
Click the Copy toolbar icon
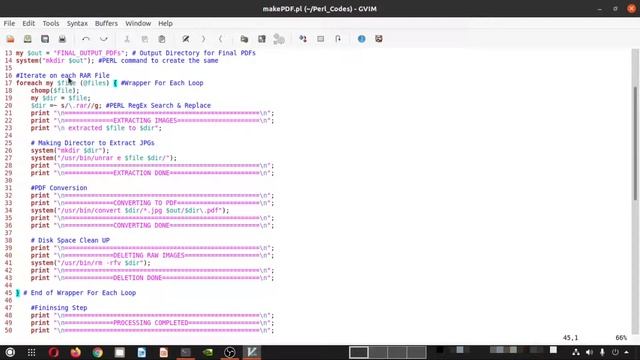144,39
